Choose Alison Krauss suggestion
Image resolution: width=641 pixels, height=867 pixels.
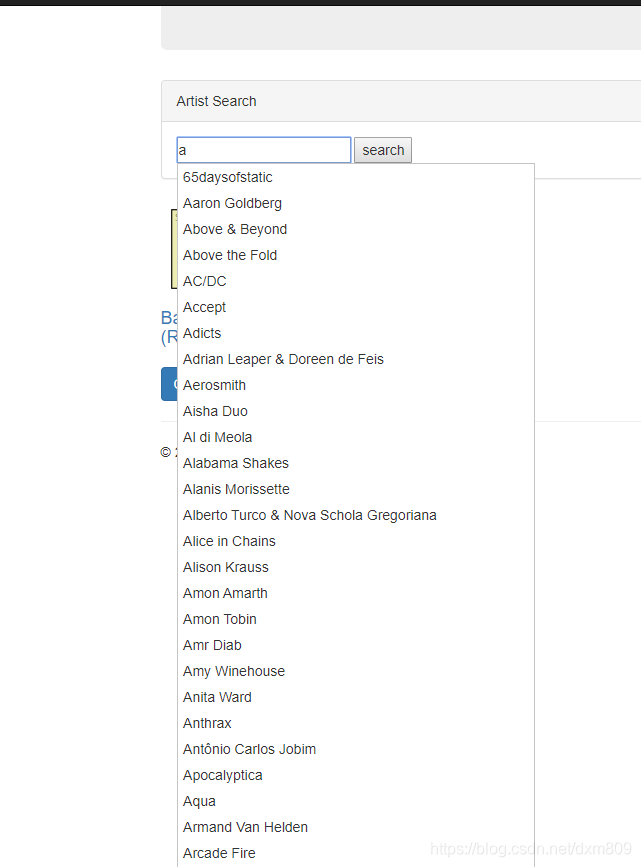click(x=356, y=567)
